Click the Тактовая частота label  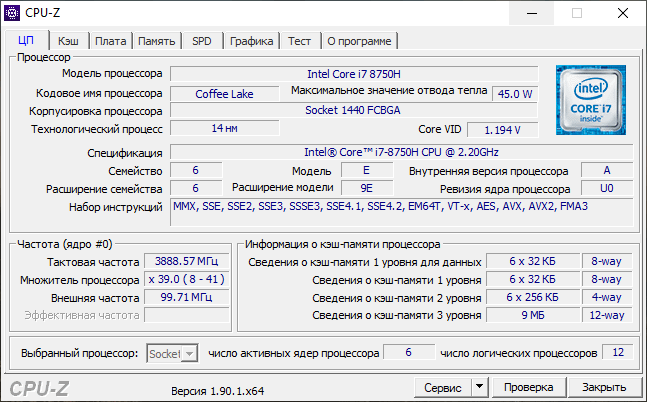point(93,262)
